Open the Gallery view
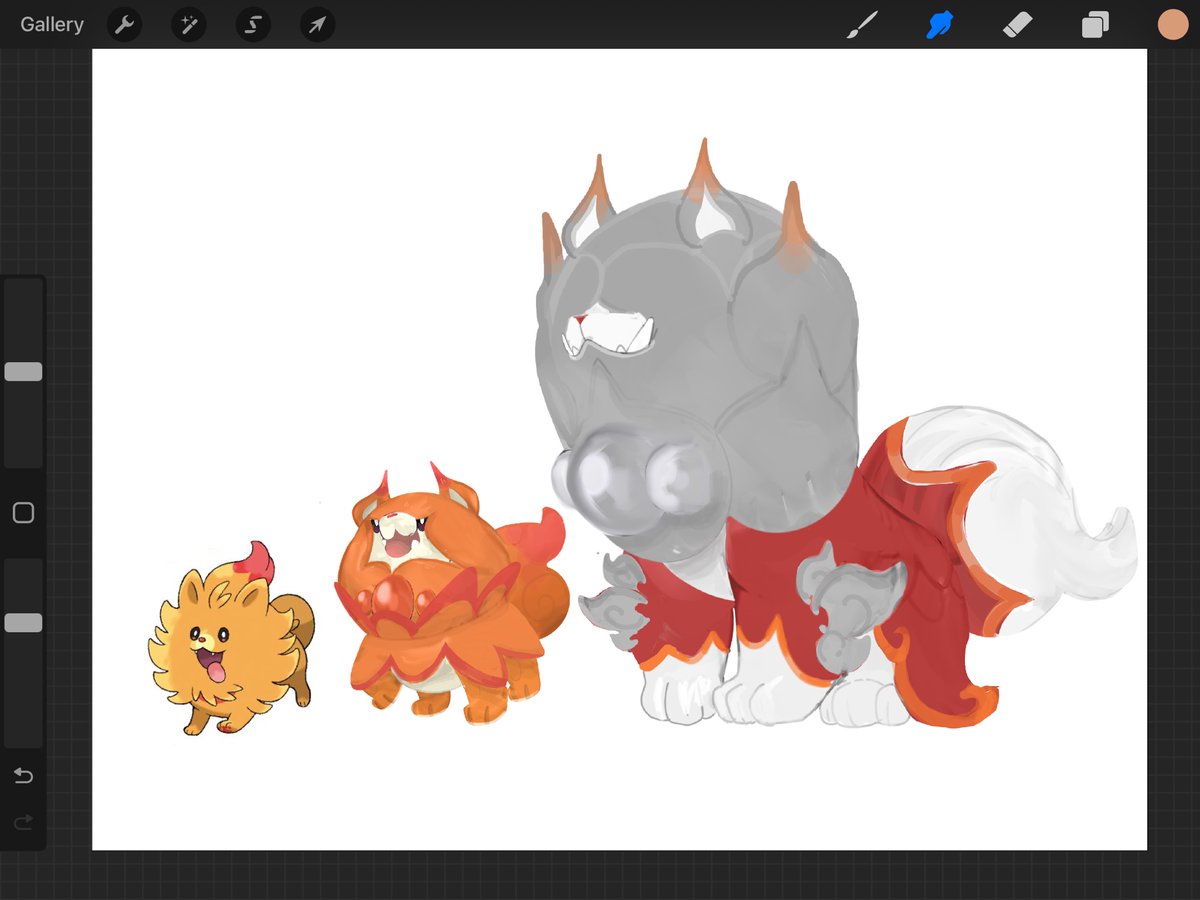Image resolution: width=1200 pixels, height=900 pixels. coord(52,25)
